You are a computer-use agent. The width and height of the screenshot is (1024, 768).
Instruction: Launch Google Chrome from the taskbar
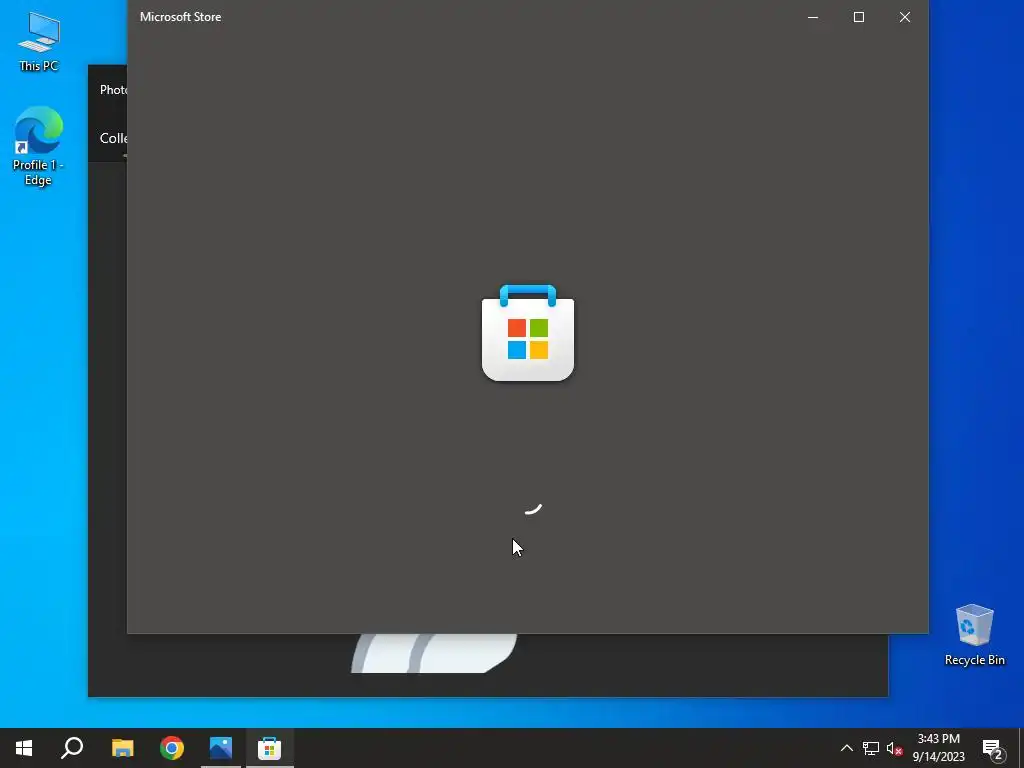tap(172, 748)
